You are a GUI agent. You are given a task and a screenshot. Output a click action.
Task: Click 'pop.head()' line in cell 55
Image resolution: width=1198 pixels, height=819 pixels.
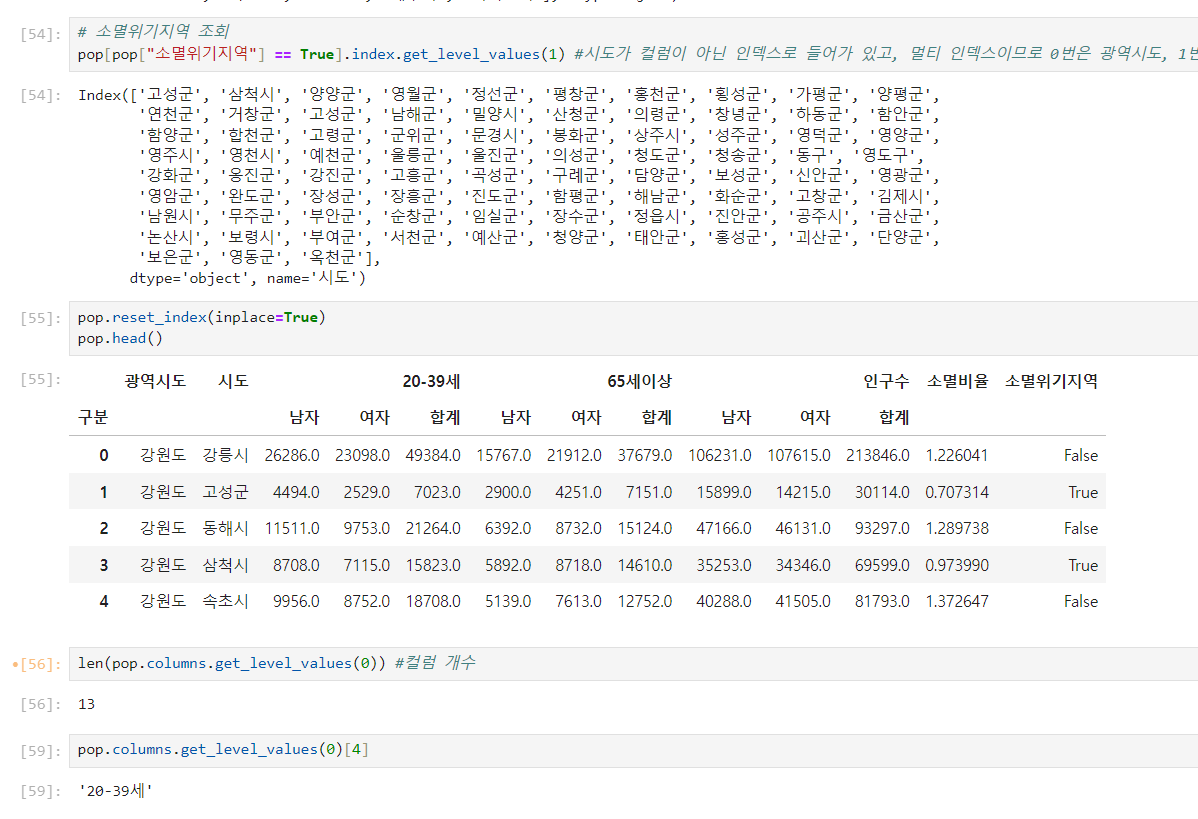pyautogui.click(x=120, y=338)
